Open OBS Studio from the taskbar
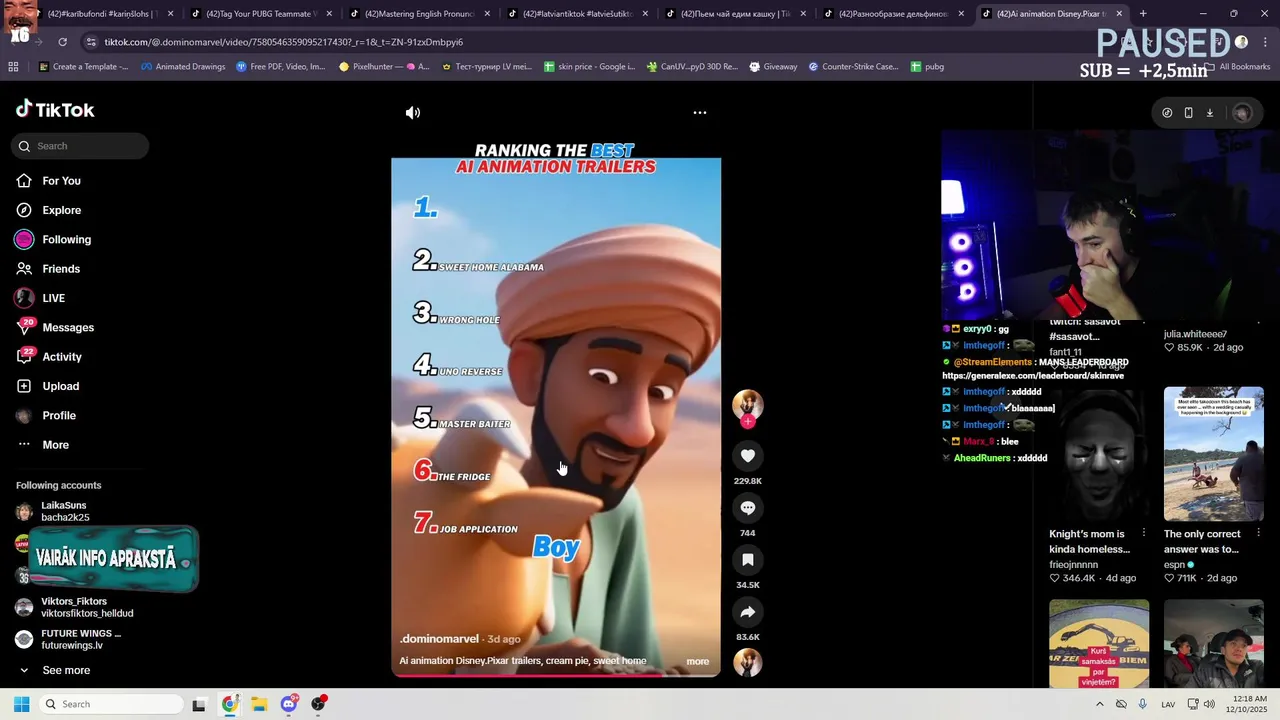The width and height of the screenshot is (1280, 720). coord(319,704)
